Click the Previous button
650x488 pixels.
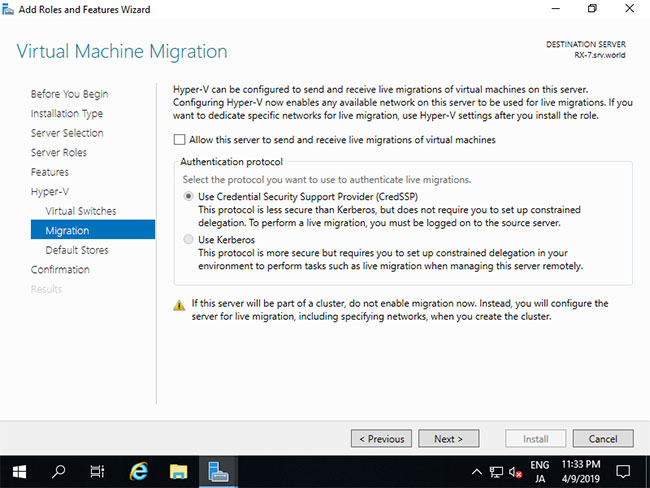pos(381,439)
